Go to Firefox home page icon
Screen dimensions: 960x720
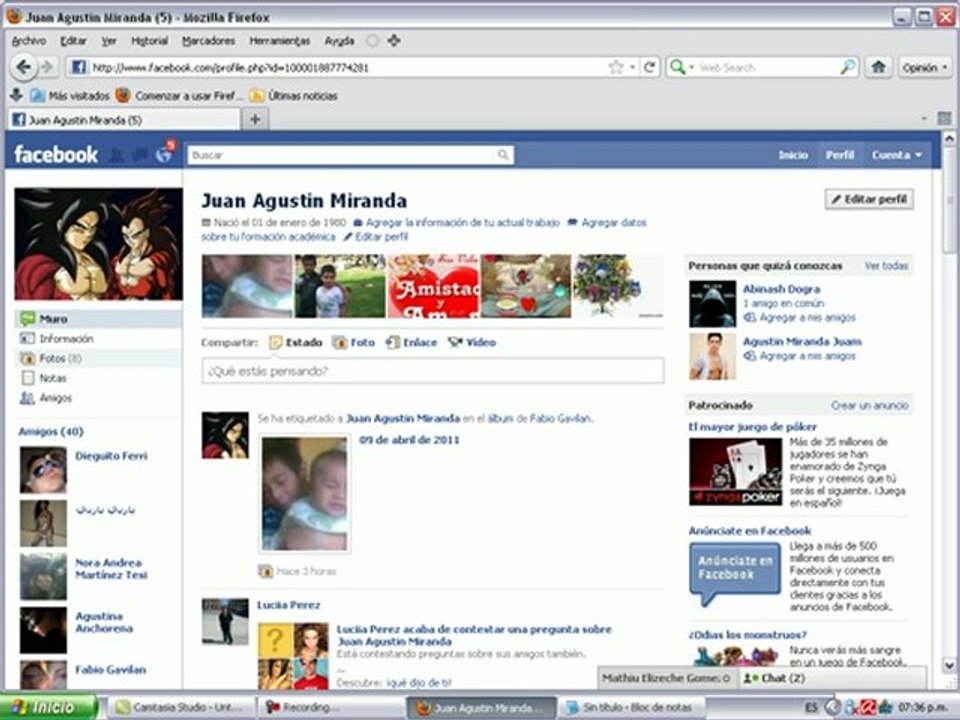coord(878,67)
